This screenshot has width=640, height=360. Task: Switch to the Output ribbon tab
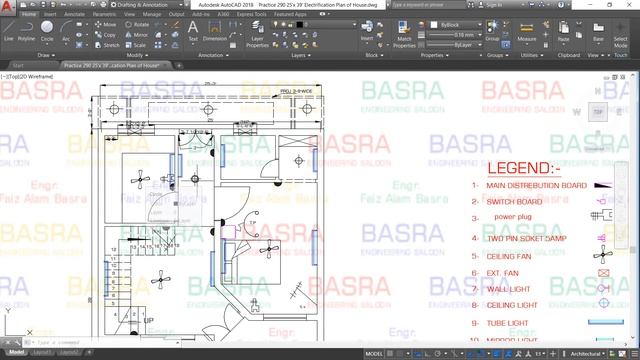pyautogui.click(x=176, y=14)
